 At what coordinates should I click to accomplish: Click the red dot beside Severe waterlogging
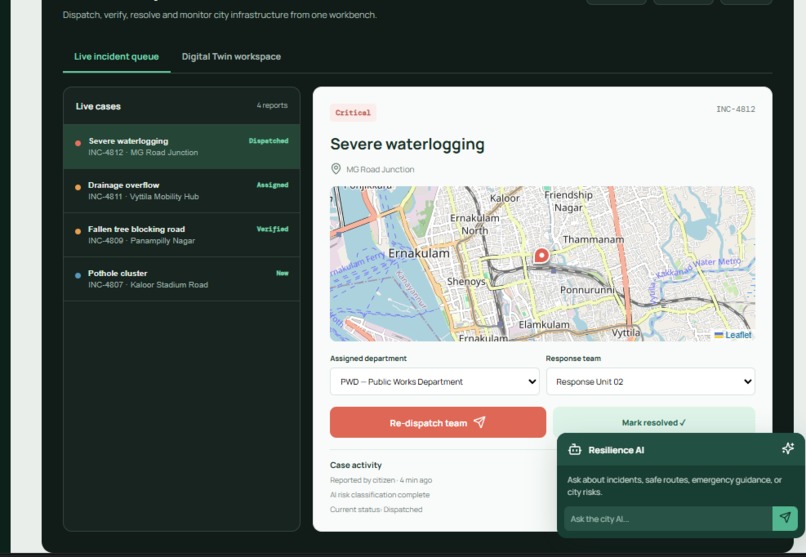click(x=78, y=143)
